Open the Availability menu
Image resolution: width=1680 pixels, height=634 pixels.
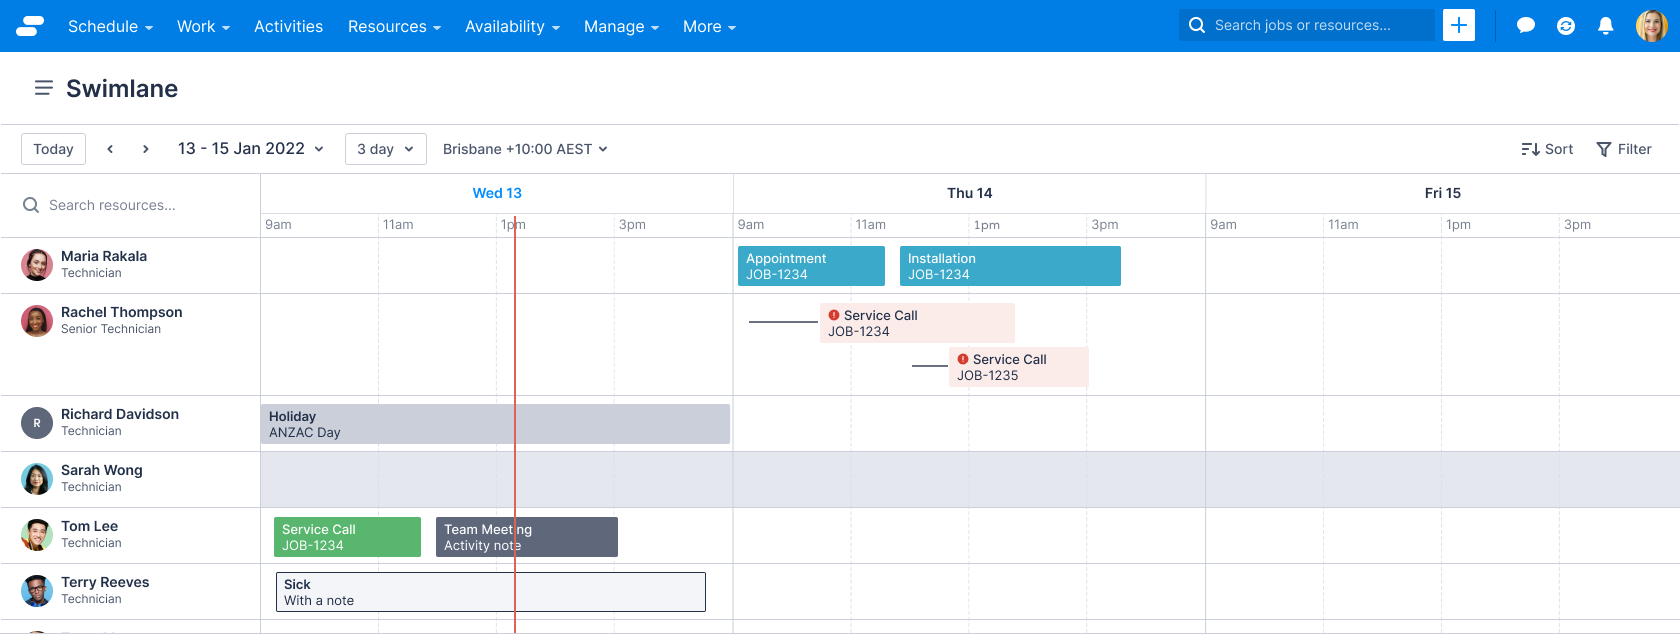512,26
